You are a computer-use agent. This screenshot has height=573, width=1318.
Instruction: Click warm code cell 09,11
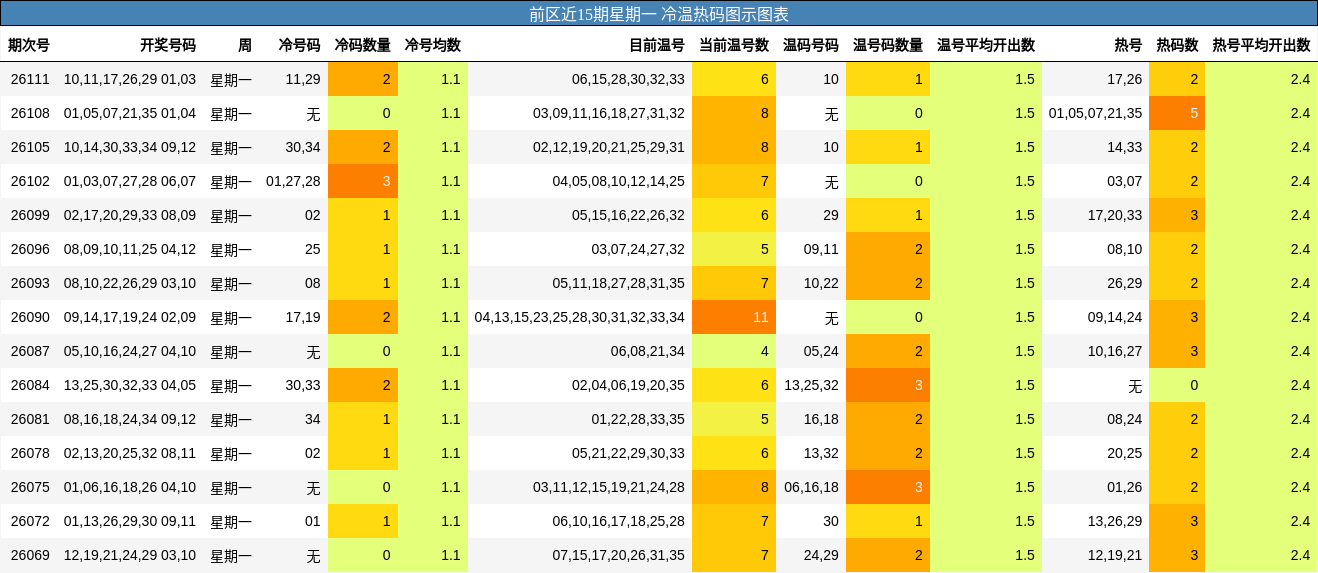coord(821,249)
